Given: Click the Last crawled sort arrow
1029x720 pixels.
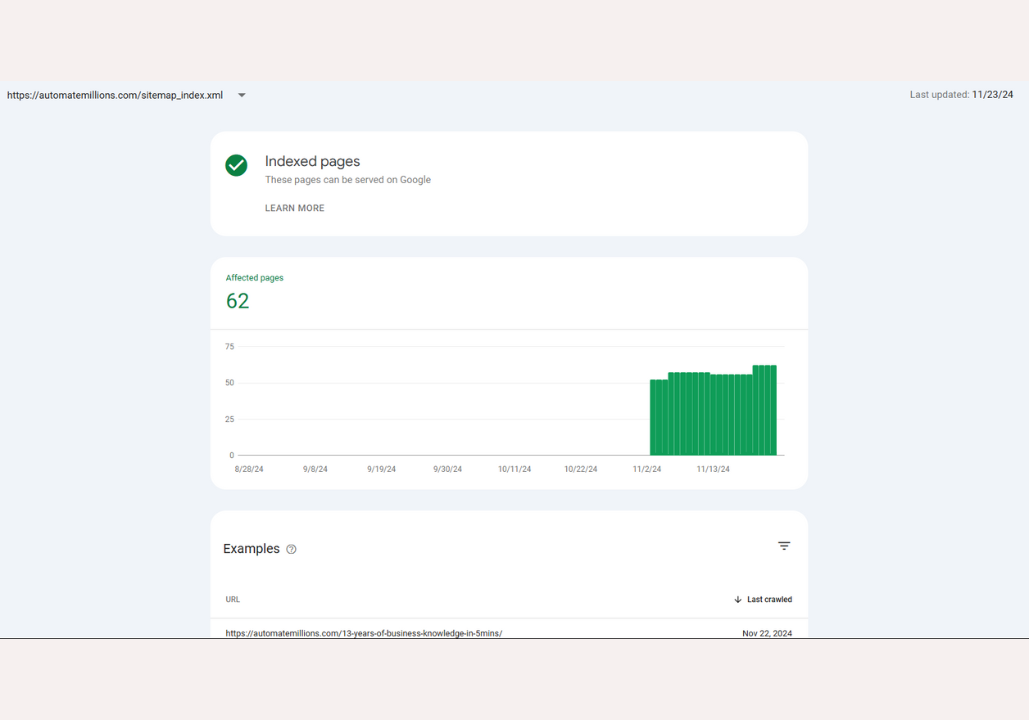Looking at the screenshot, I should (x=738, y=600).
